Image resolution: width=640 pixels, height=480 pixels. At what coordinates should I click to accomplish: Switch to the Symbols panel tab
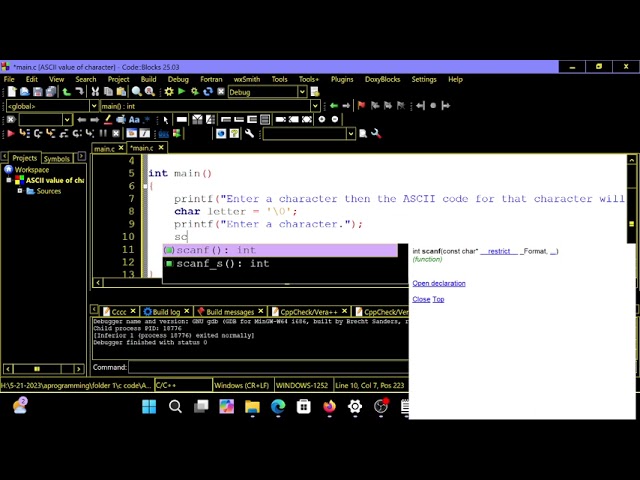point(57,158)
